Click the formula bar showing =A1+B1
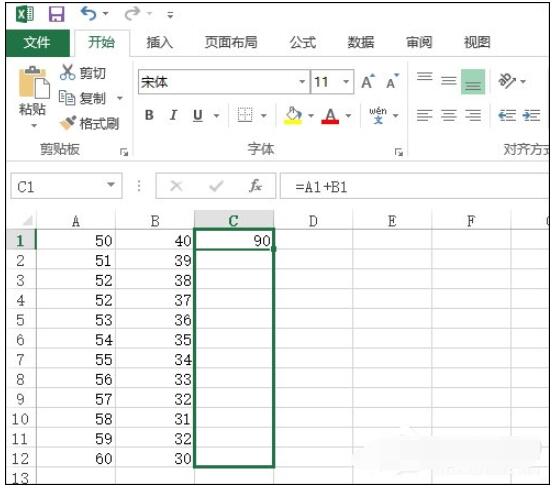The width and height of the screenshot is (553, 488). point(414,186)
